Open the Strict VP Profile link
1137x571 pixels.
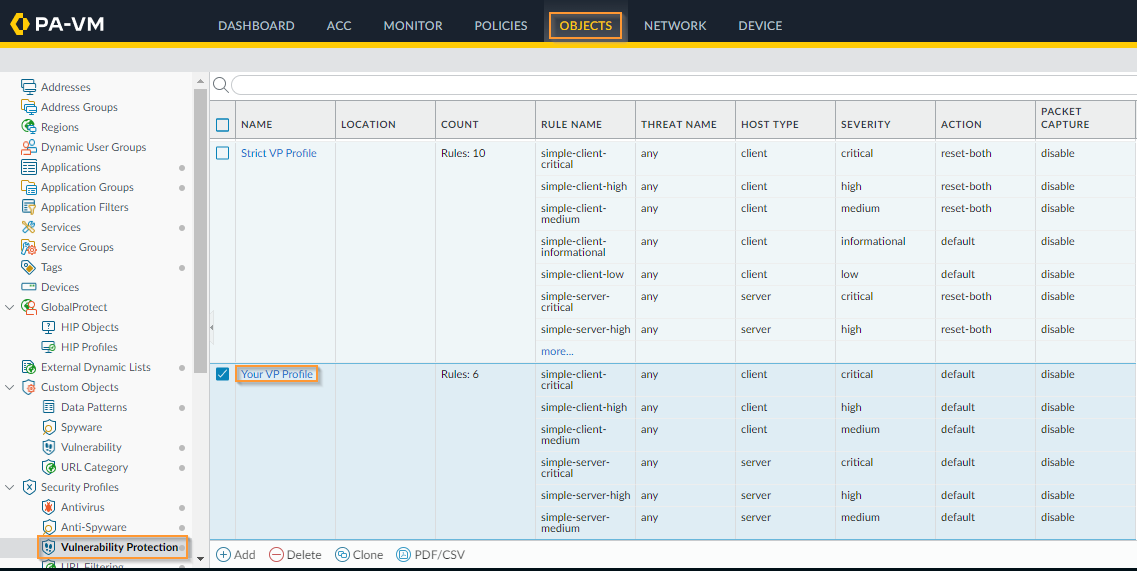tap(278, 153)
